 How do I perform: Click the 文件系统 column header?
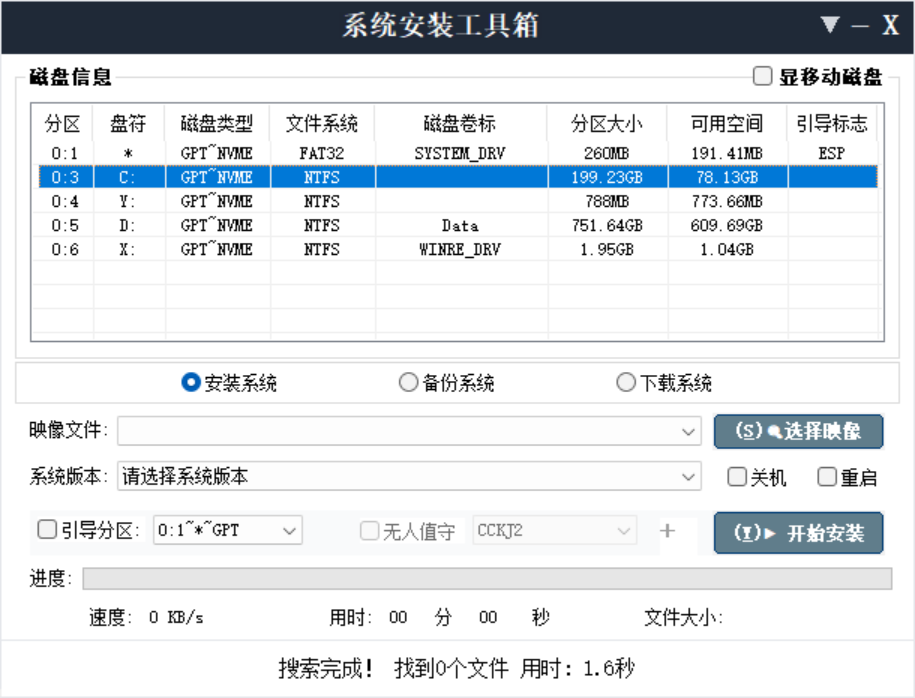click(x=322, y=124)
